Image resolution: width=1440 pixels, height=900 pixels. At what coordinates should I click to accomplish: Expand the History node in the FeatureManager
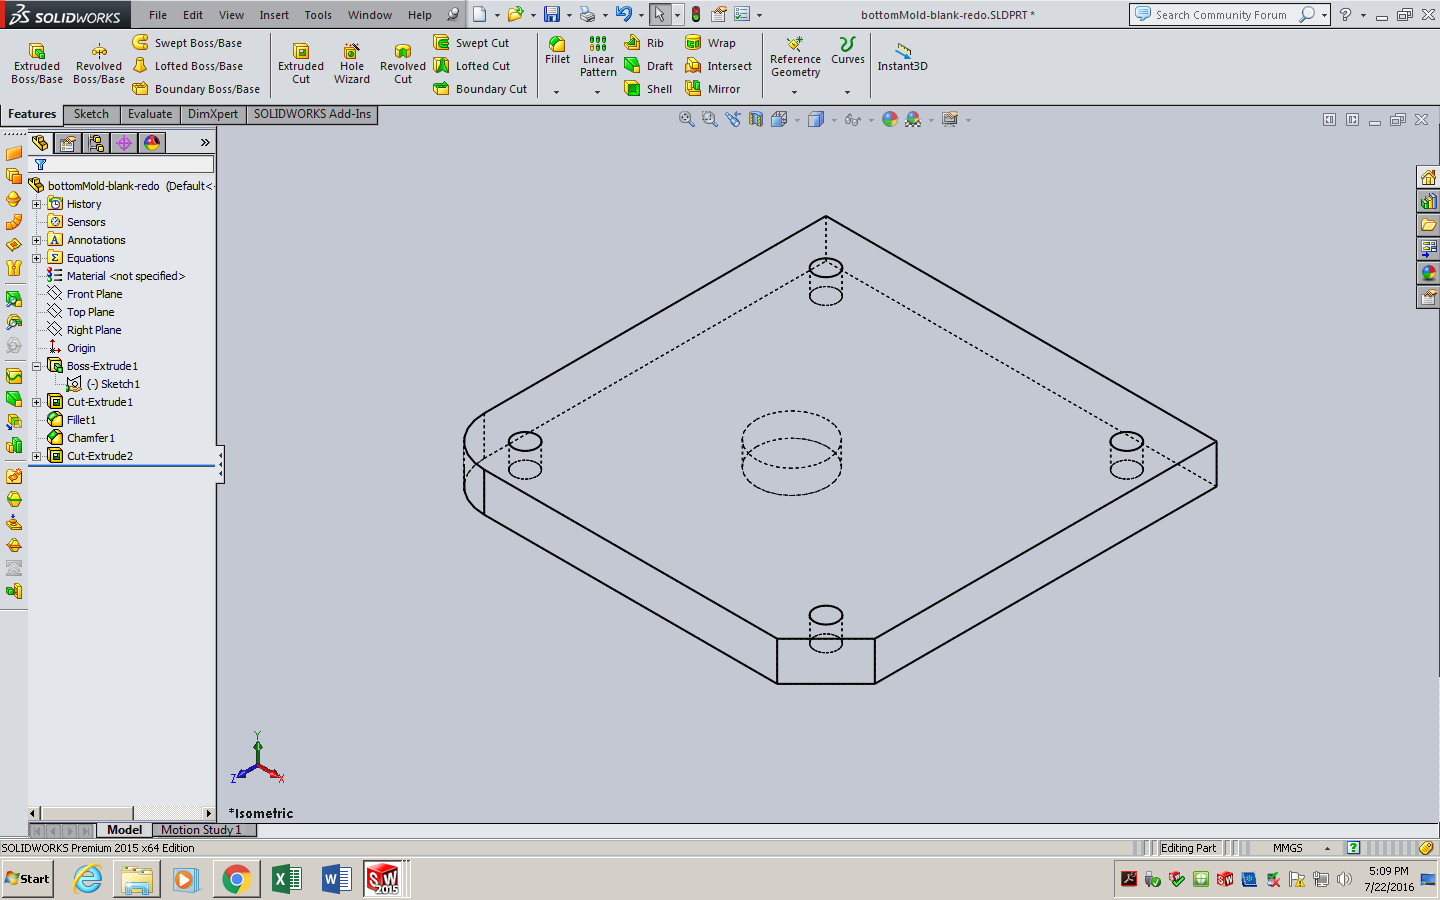point(36,203)
